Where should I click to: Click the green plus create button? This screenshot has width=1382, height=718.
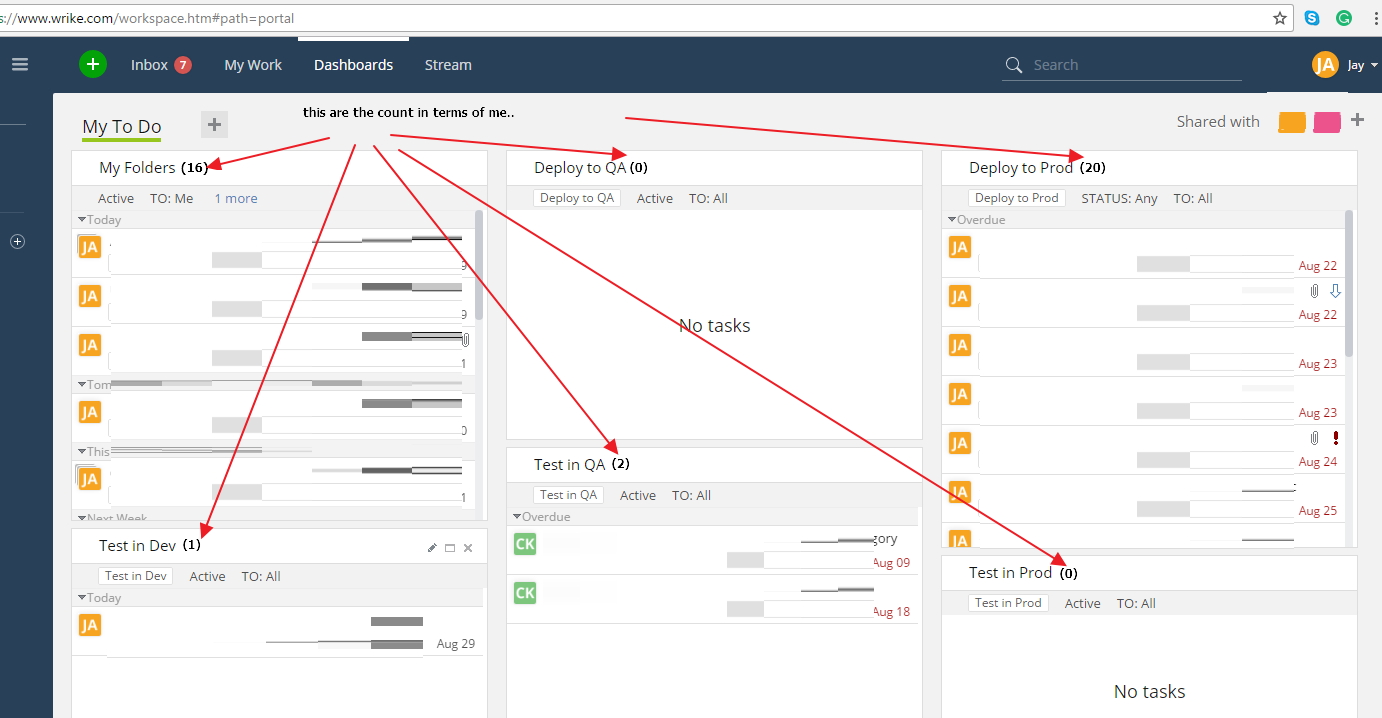pos(92,65)
